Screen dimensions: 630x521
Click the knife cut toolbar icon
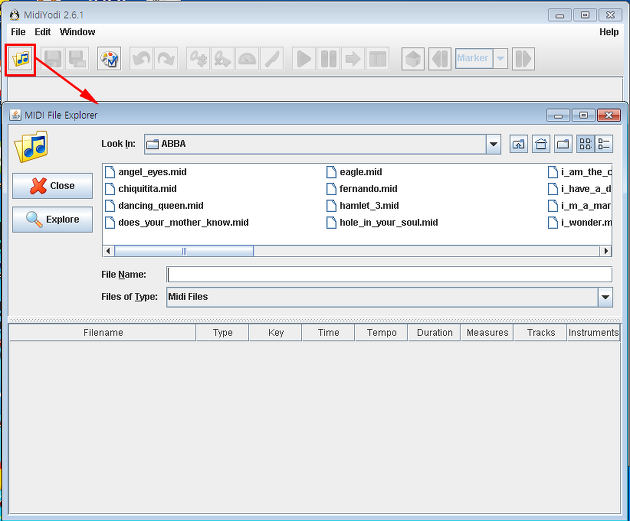(x=272, y=59)
